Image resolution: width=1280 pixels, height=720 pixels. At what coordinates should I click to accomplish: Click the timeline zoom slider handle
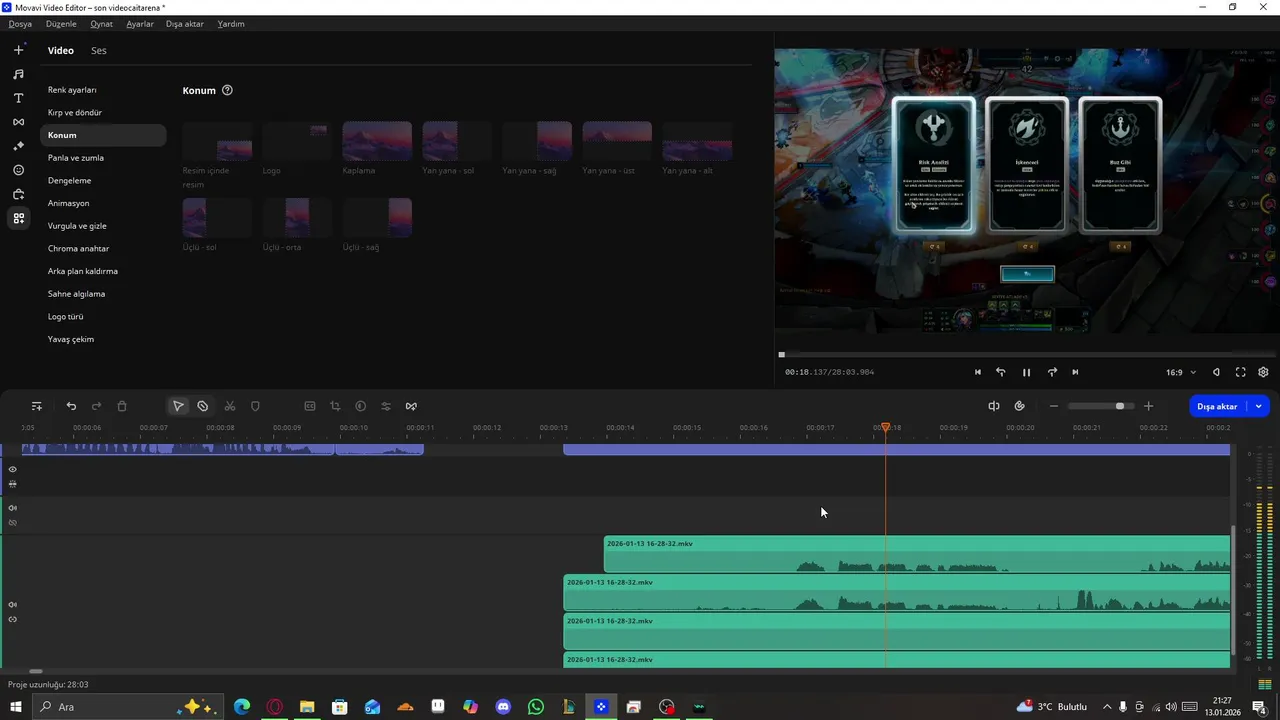tap(1120, 406)
